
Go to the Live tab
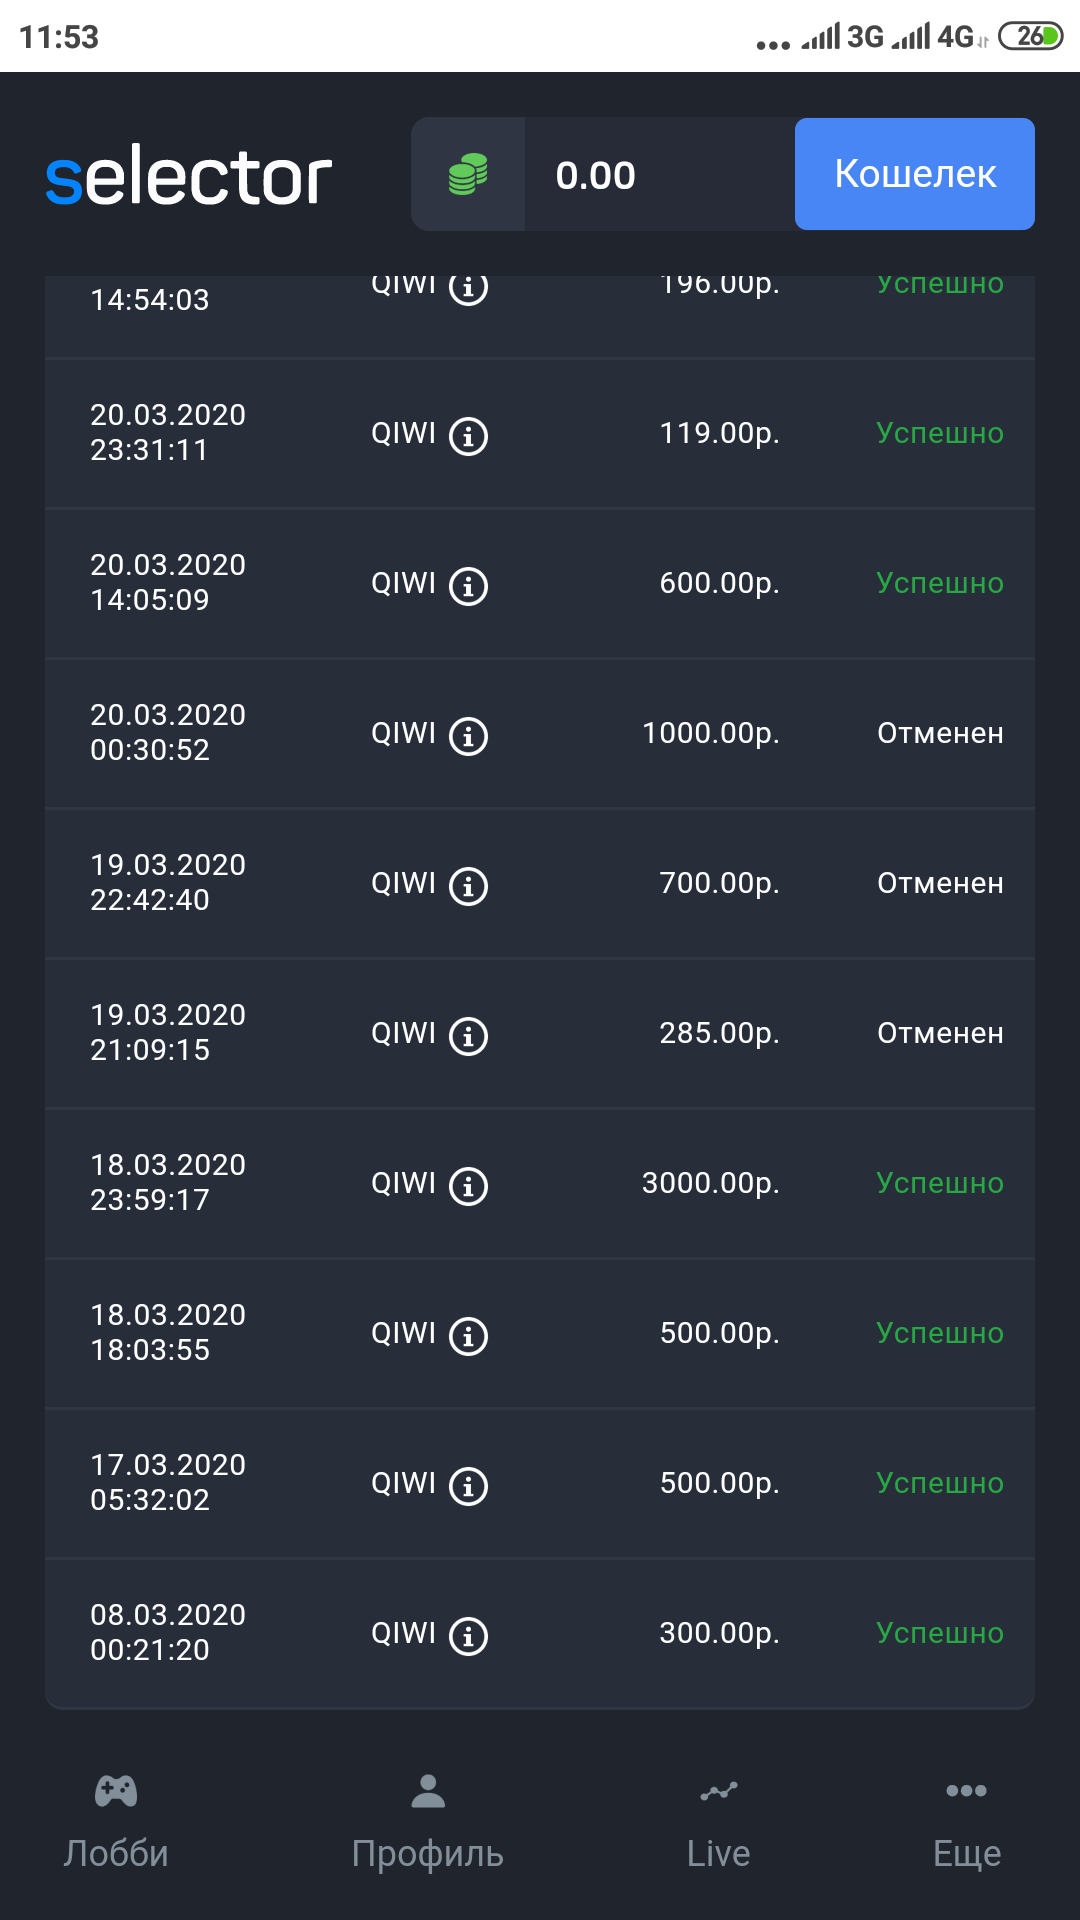[718, 1822]
